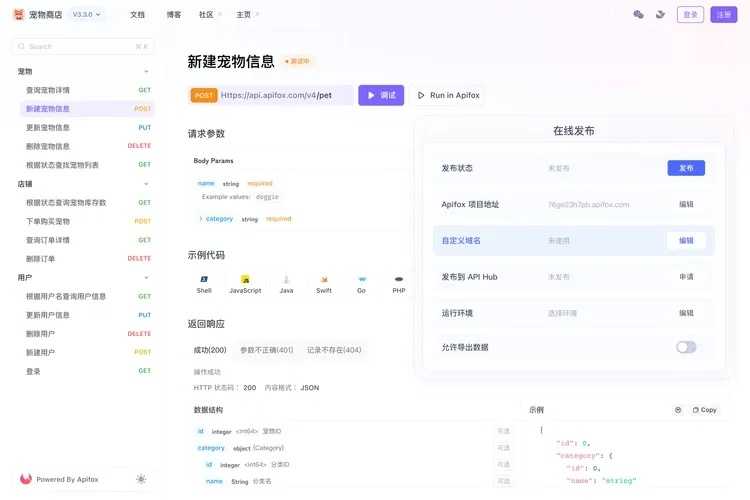The height and width of the screenshot is (500, 750).
Task: Open the WeChat icon in the header
Action: pos(638,14)
